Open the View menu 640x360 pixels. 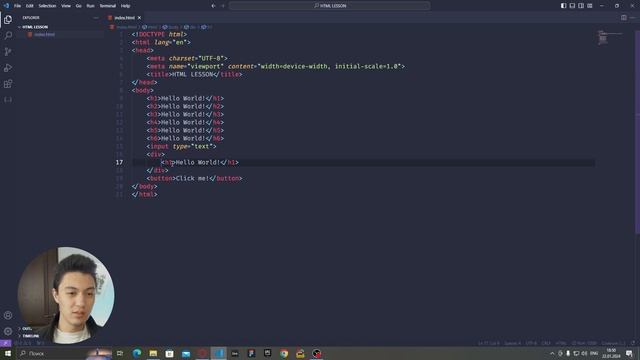coord(66,6)
